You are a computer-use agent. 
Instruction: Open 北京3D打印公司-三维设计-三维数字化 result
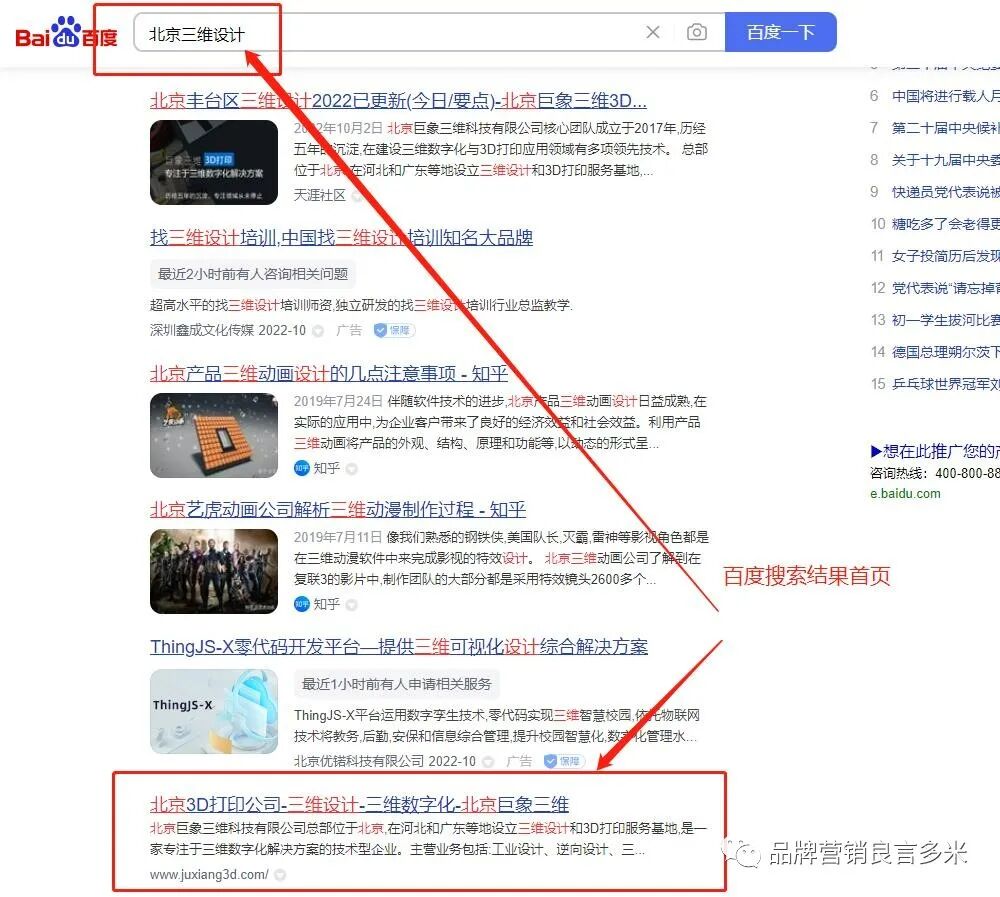(x=360, y=804)
